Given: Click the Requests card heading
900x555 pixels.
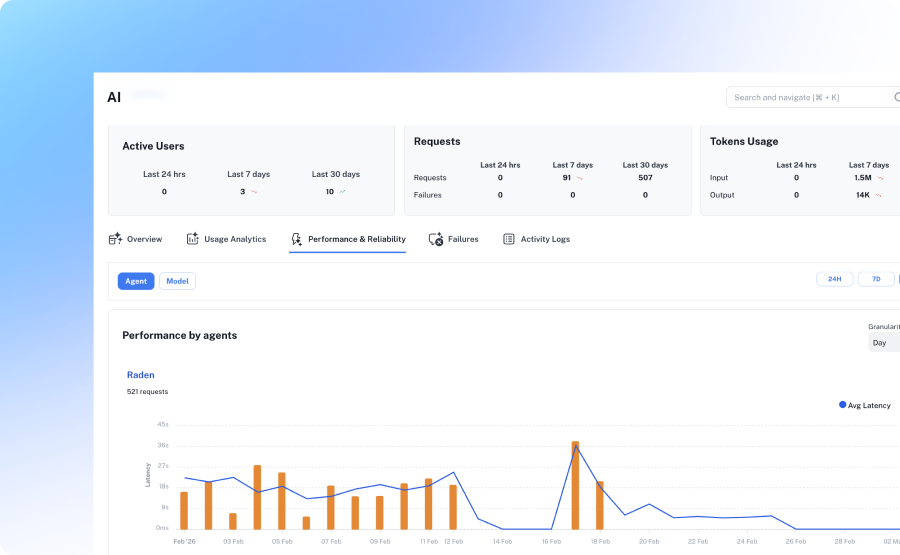Looking at the screenshot, I should pyautogui.click(x=437, y=141).
